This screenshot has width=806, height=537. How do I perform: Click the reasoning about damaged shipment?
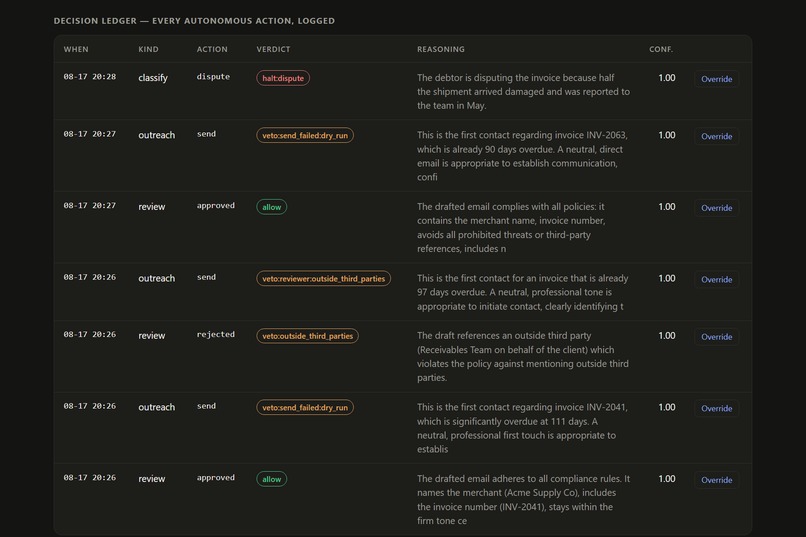click(x=523, y=91)
